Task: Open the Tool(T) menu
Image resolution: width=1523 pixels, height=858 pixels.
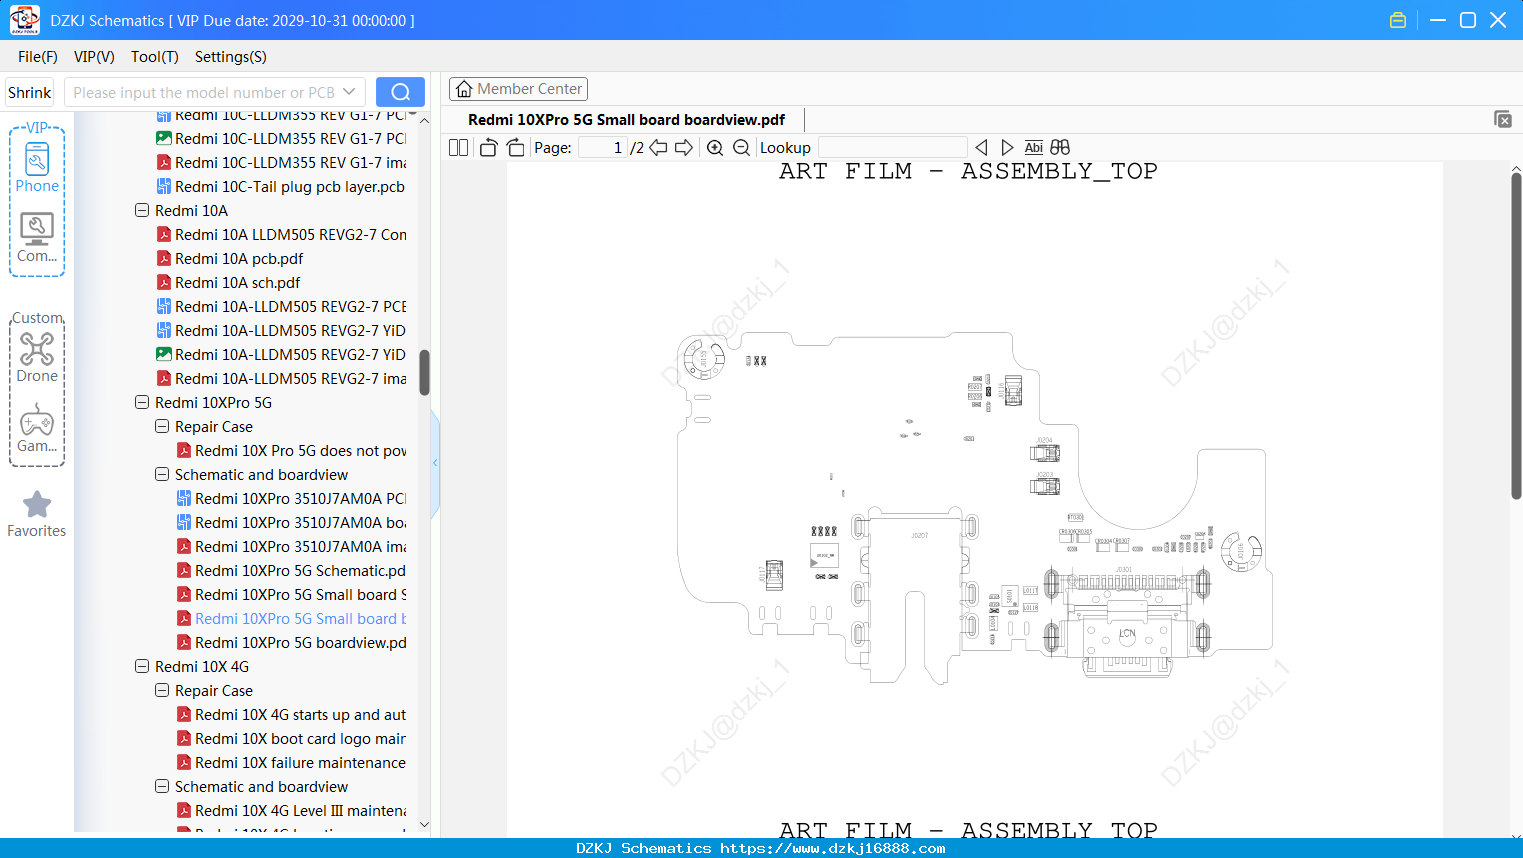Action: (x=155, y=57)
